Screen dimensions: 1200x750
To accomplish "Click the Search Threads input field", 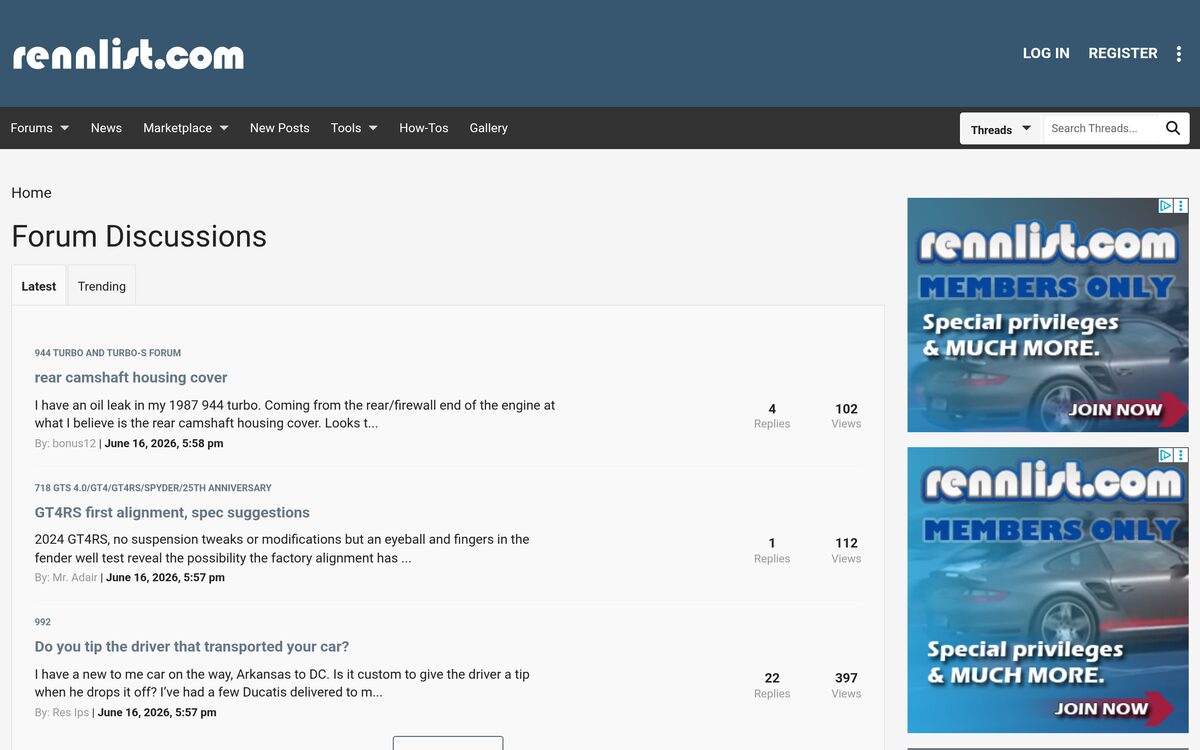I will [1100, 128].
